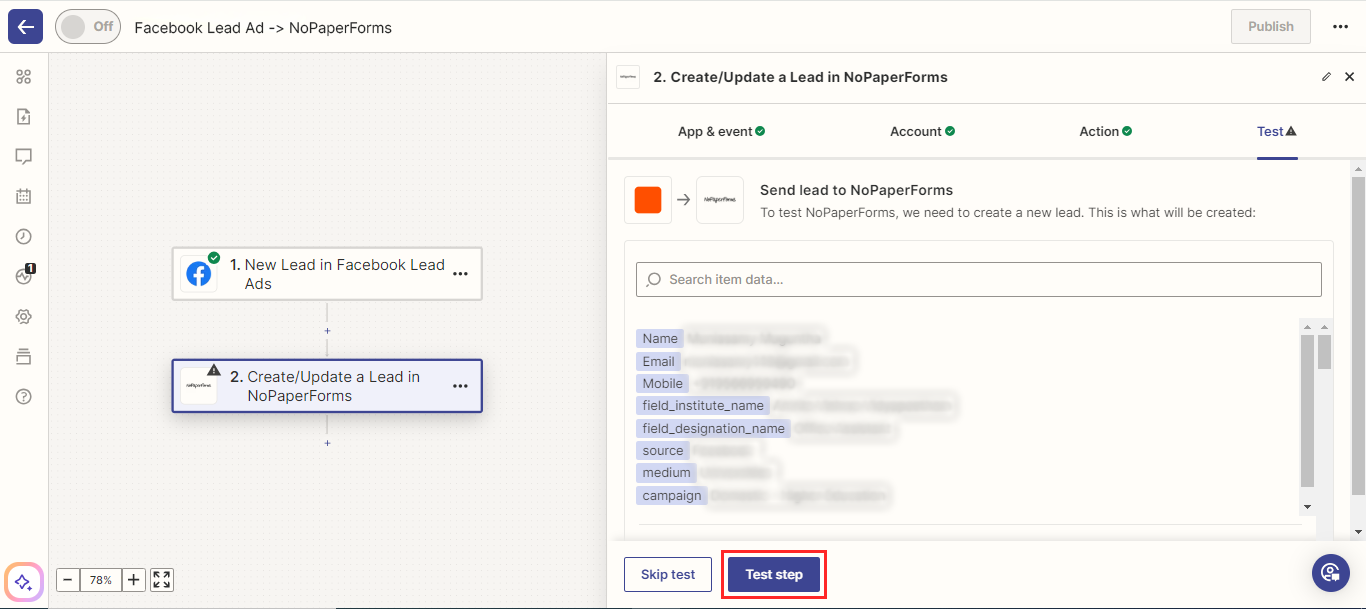1366x609 pixels.
Task: Open the AI sparkle assistant button
Action: pyautogui.click(x=24, y=582)
